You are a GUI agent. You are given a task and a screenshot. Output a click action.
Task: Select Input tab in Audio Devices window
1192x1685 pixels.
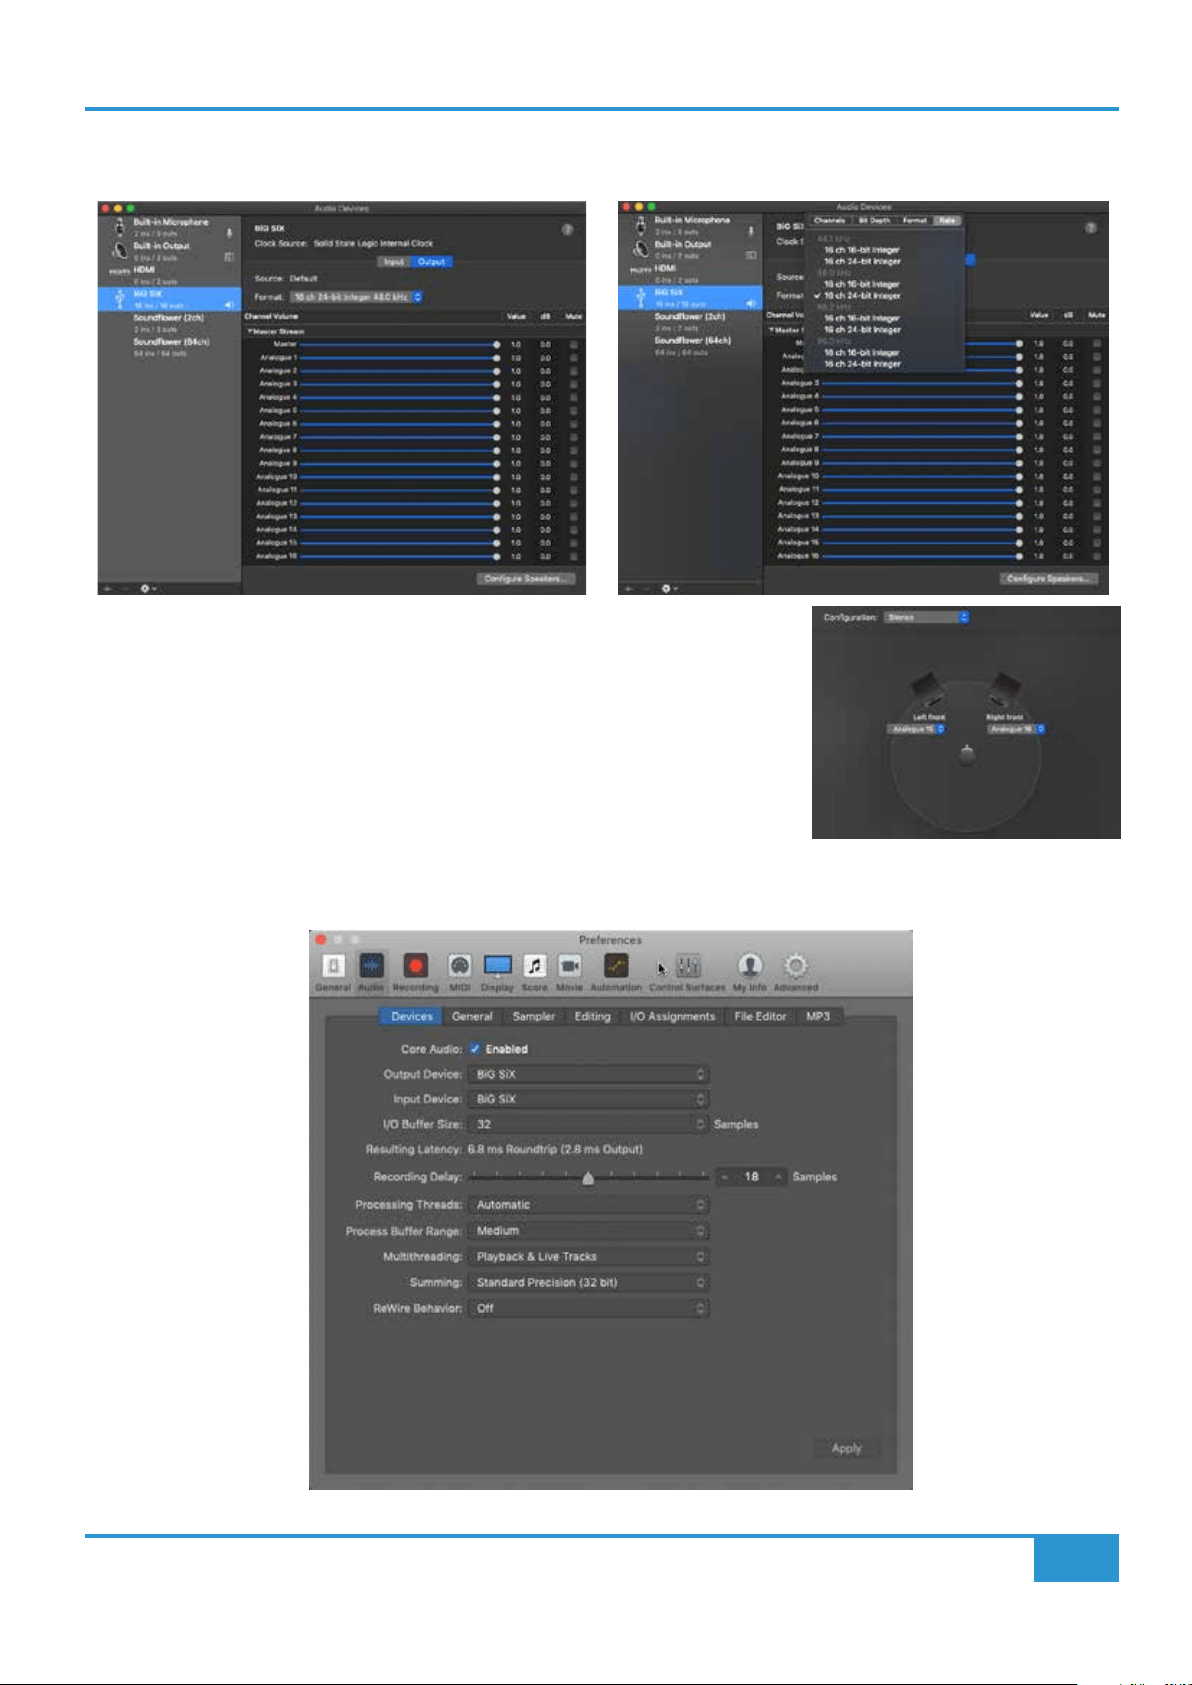(394, 262)
